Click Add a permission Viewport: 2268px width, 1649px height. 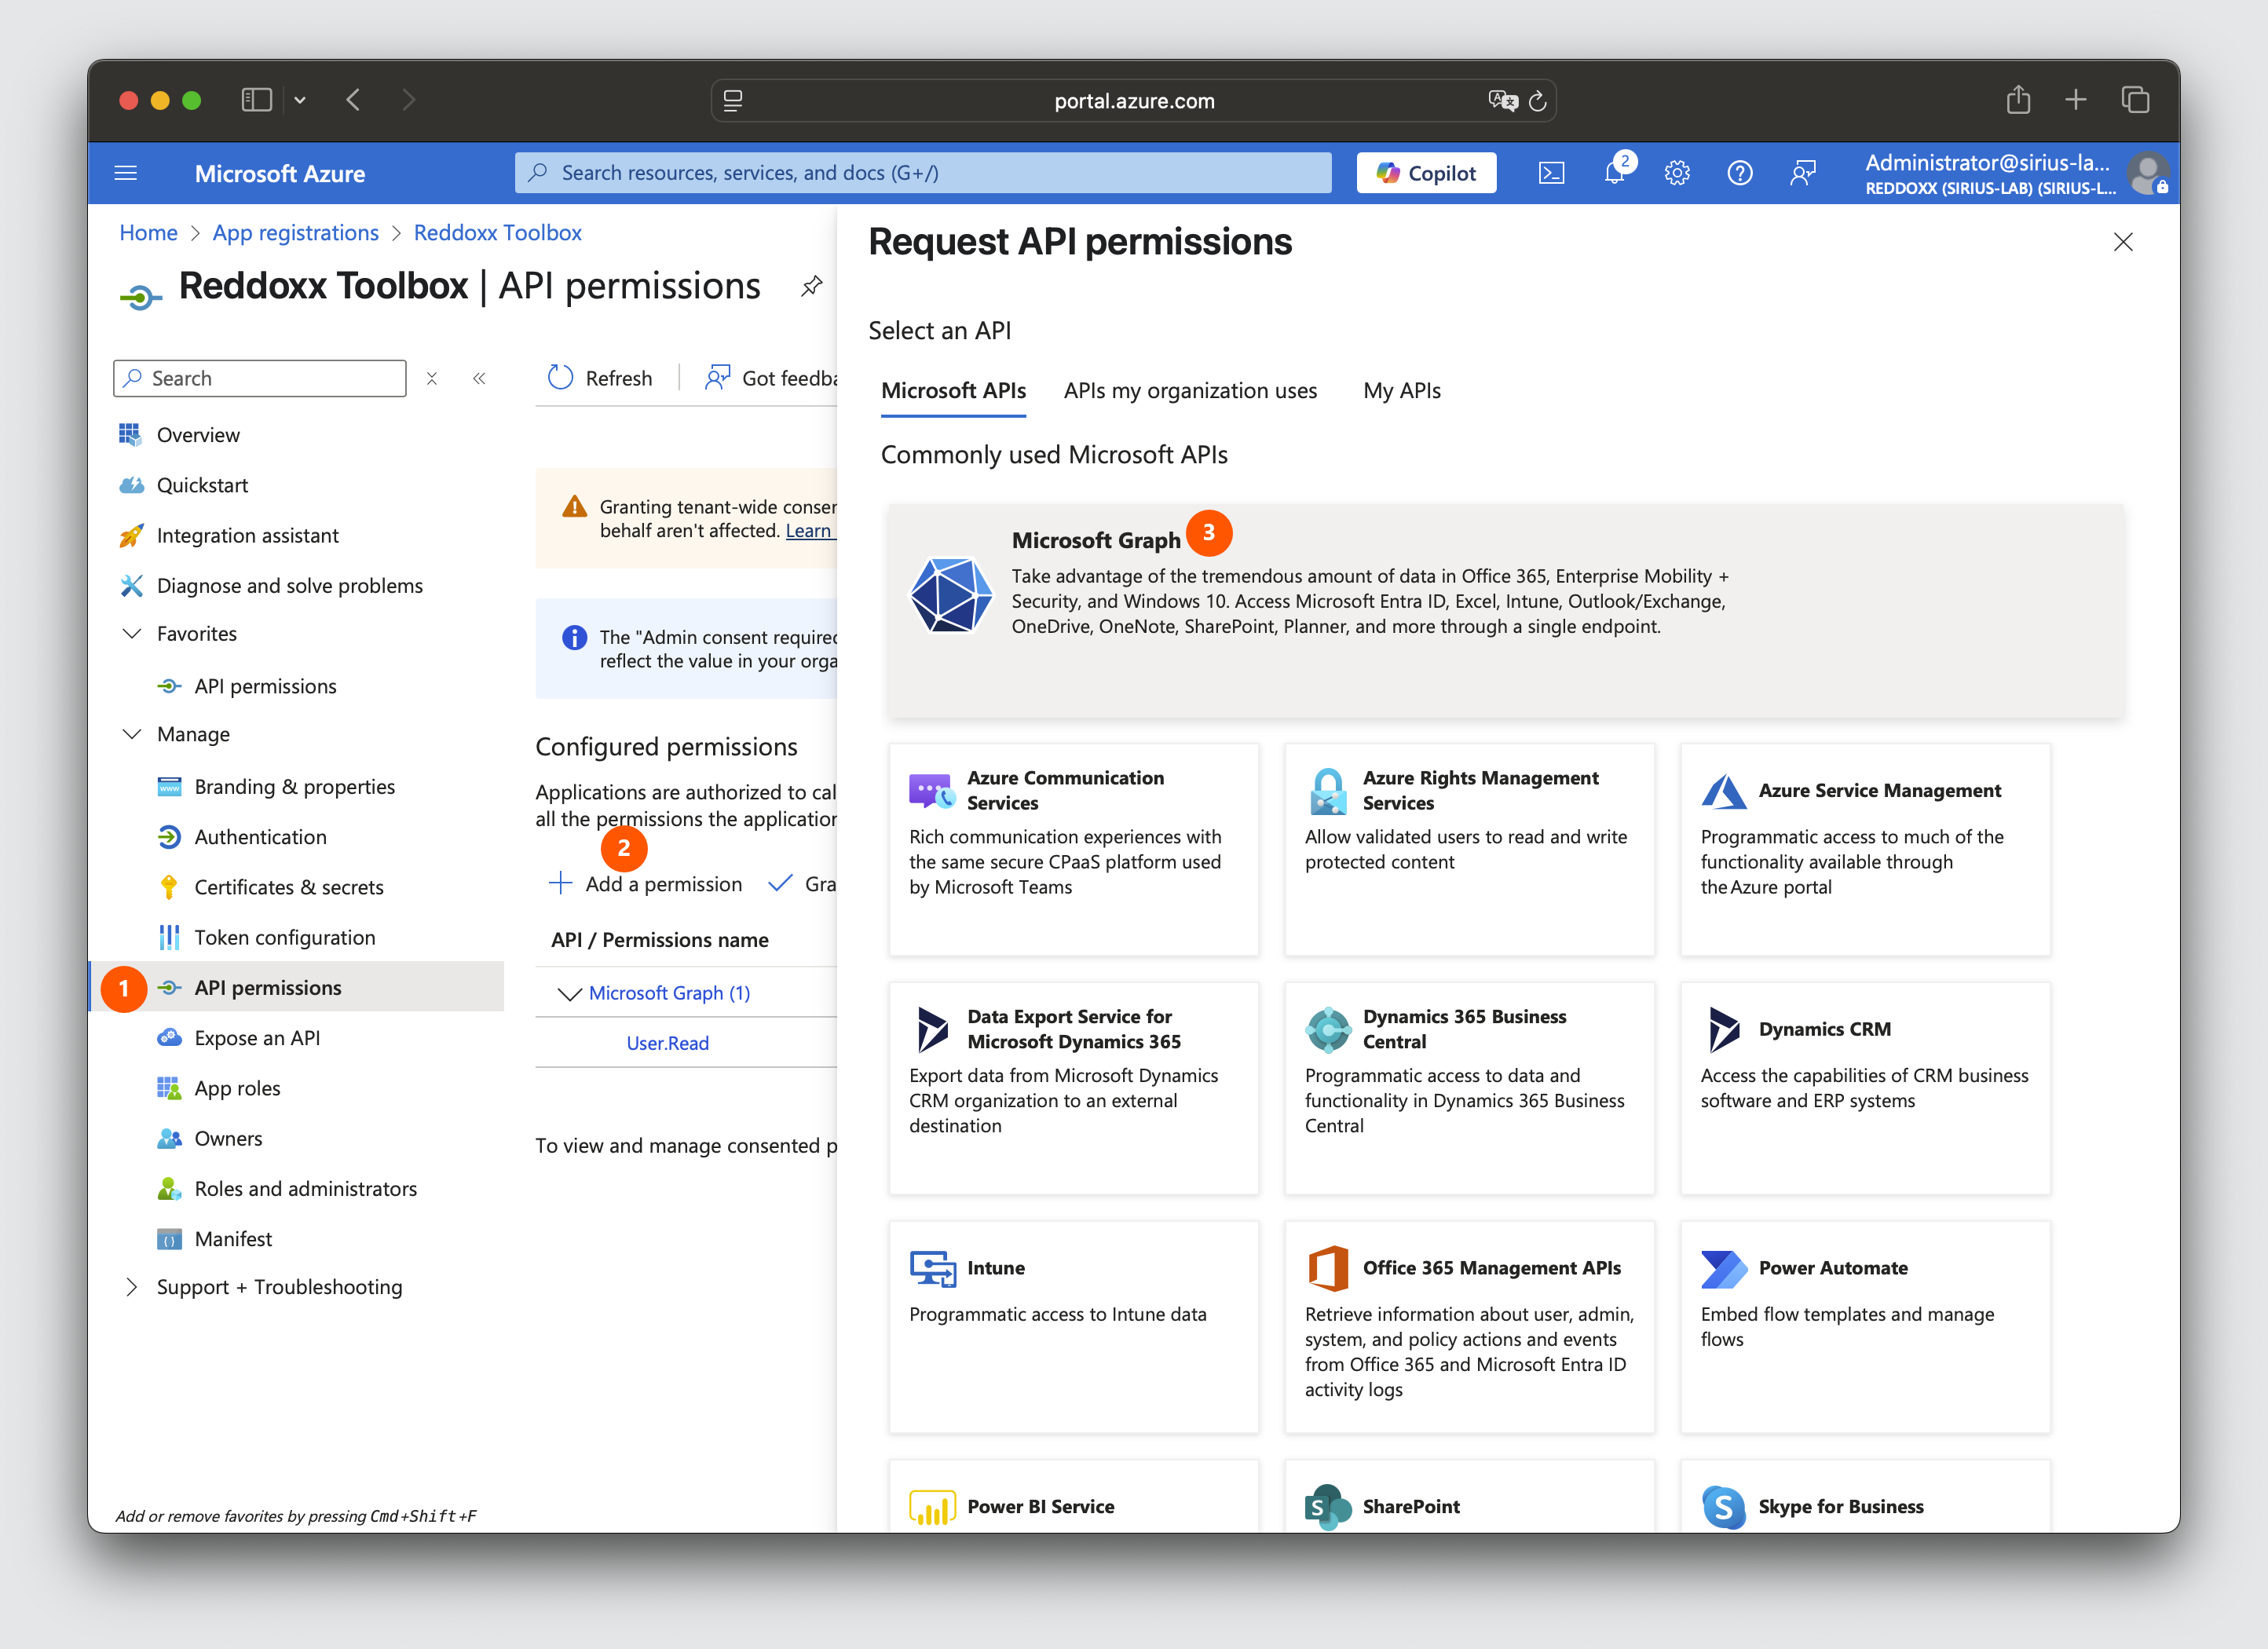point(646,884)
